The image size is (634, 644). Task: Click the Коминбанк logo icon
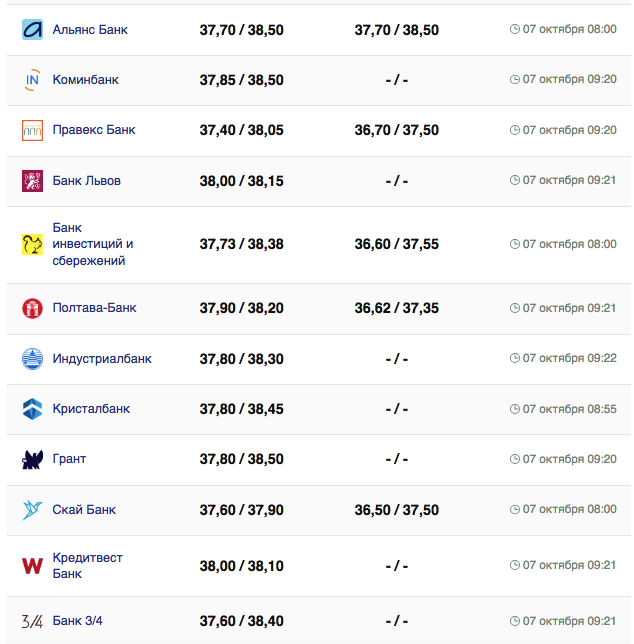tap(32, 80)
